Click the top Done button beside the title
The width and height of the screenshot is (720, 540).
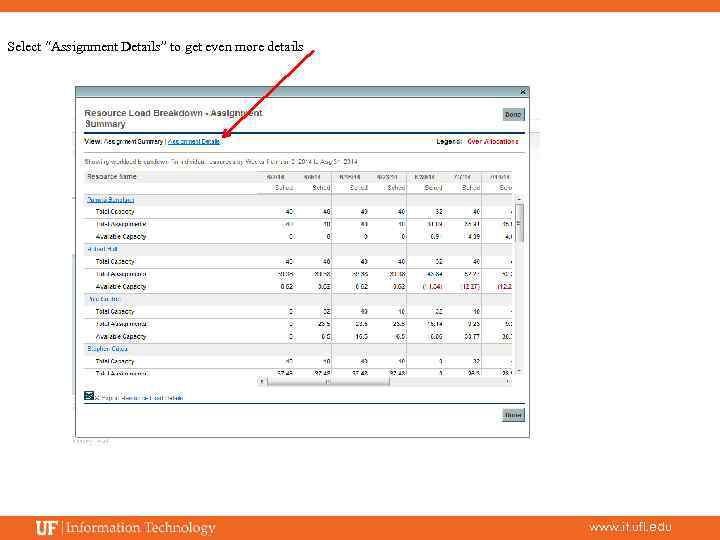(513, 114)
